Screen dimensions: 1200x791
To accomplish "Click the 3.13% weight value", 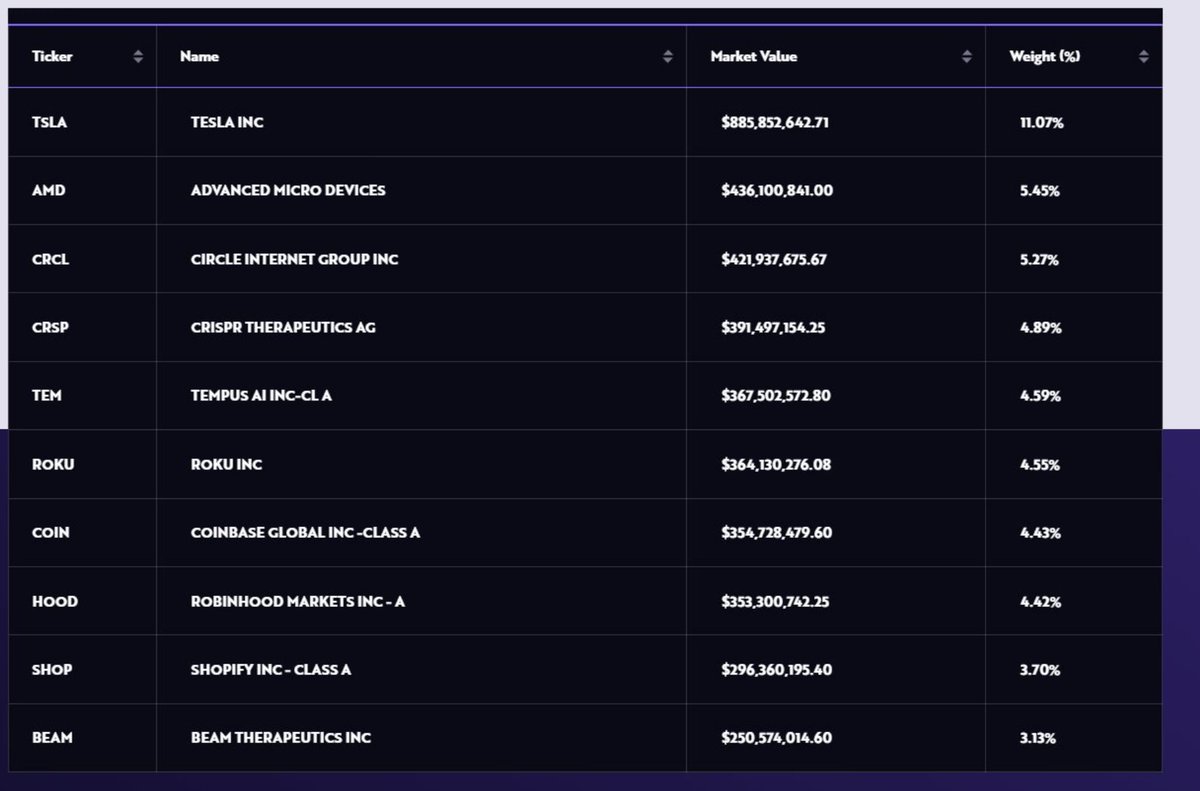I will click(1038, 737).
